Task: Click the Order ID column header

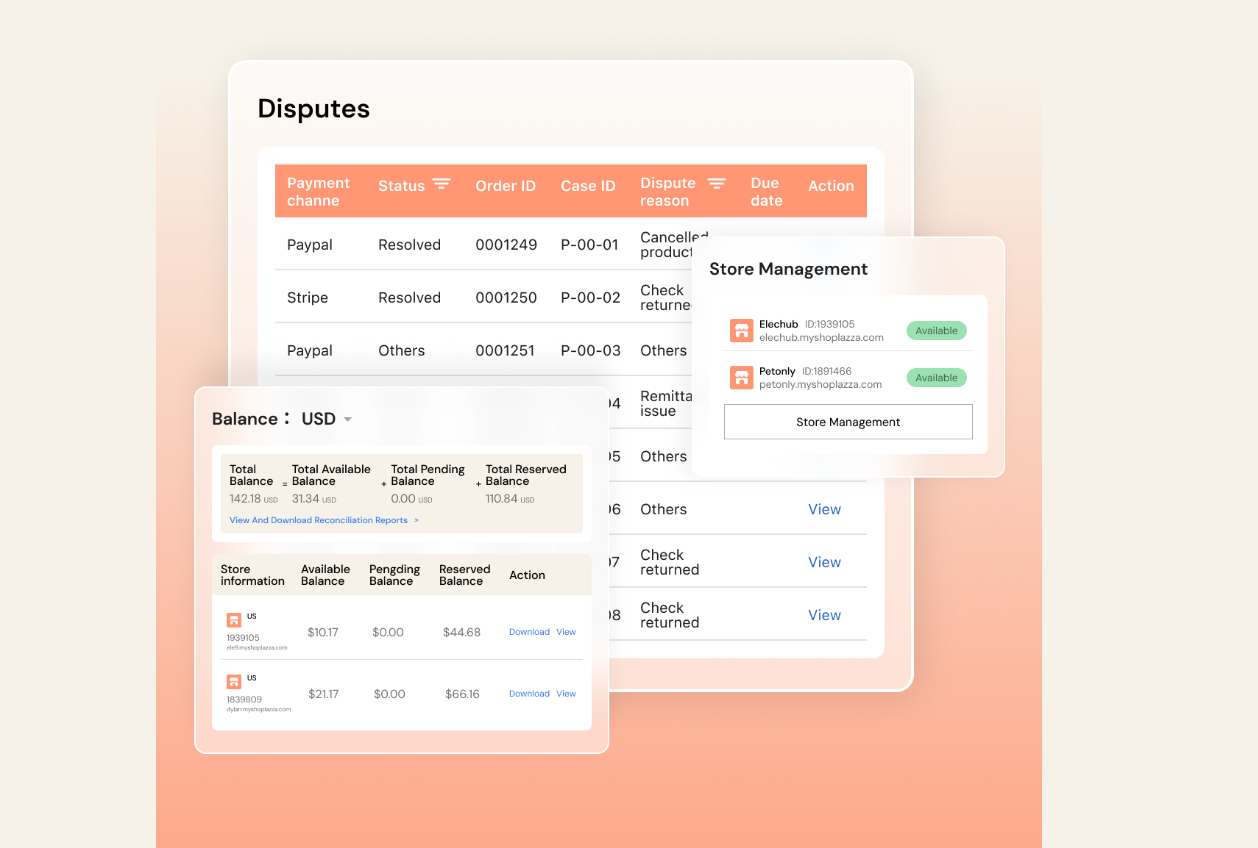Action: (505, 186)
